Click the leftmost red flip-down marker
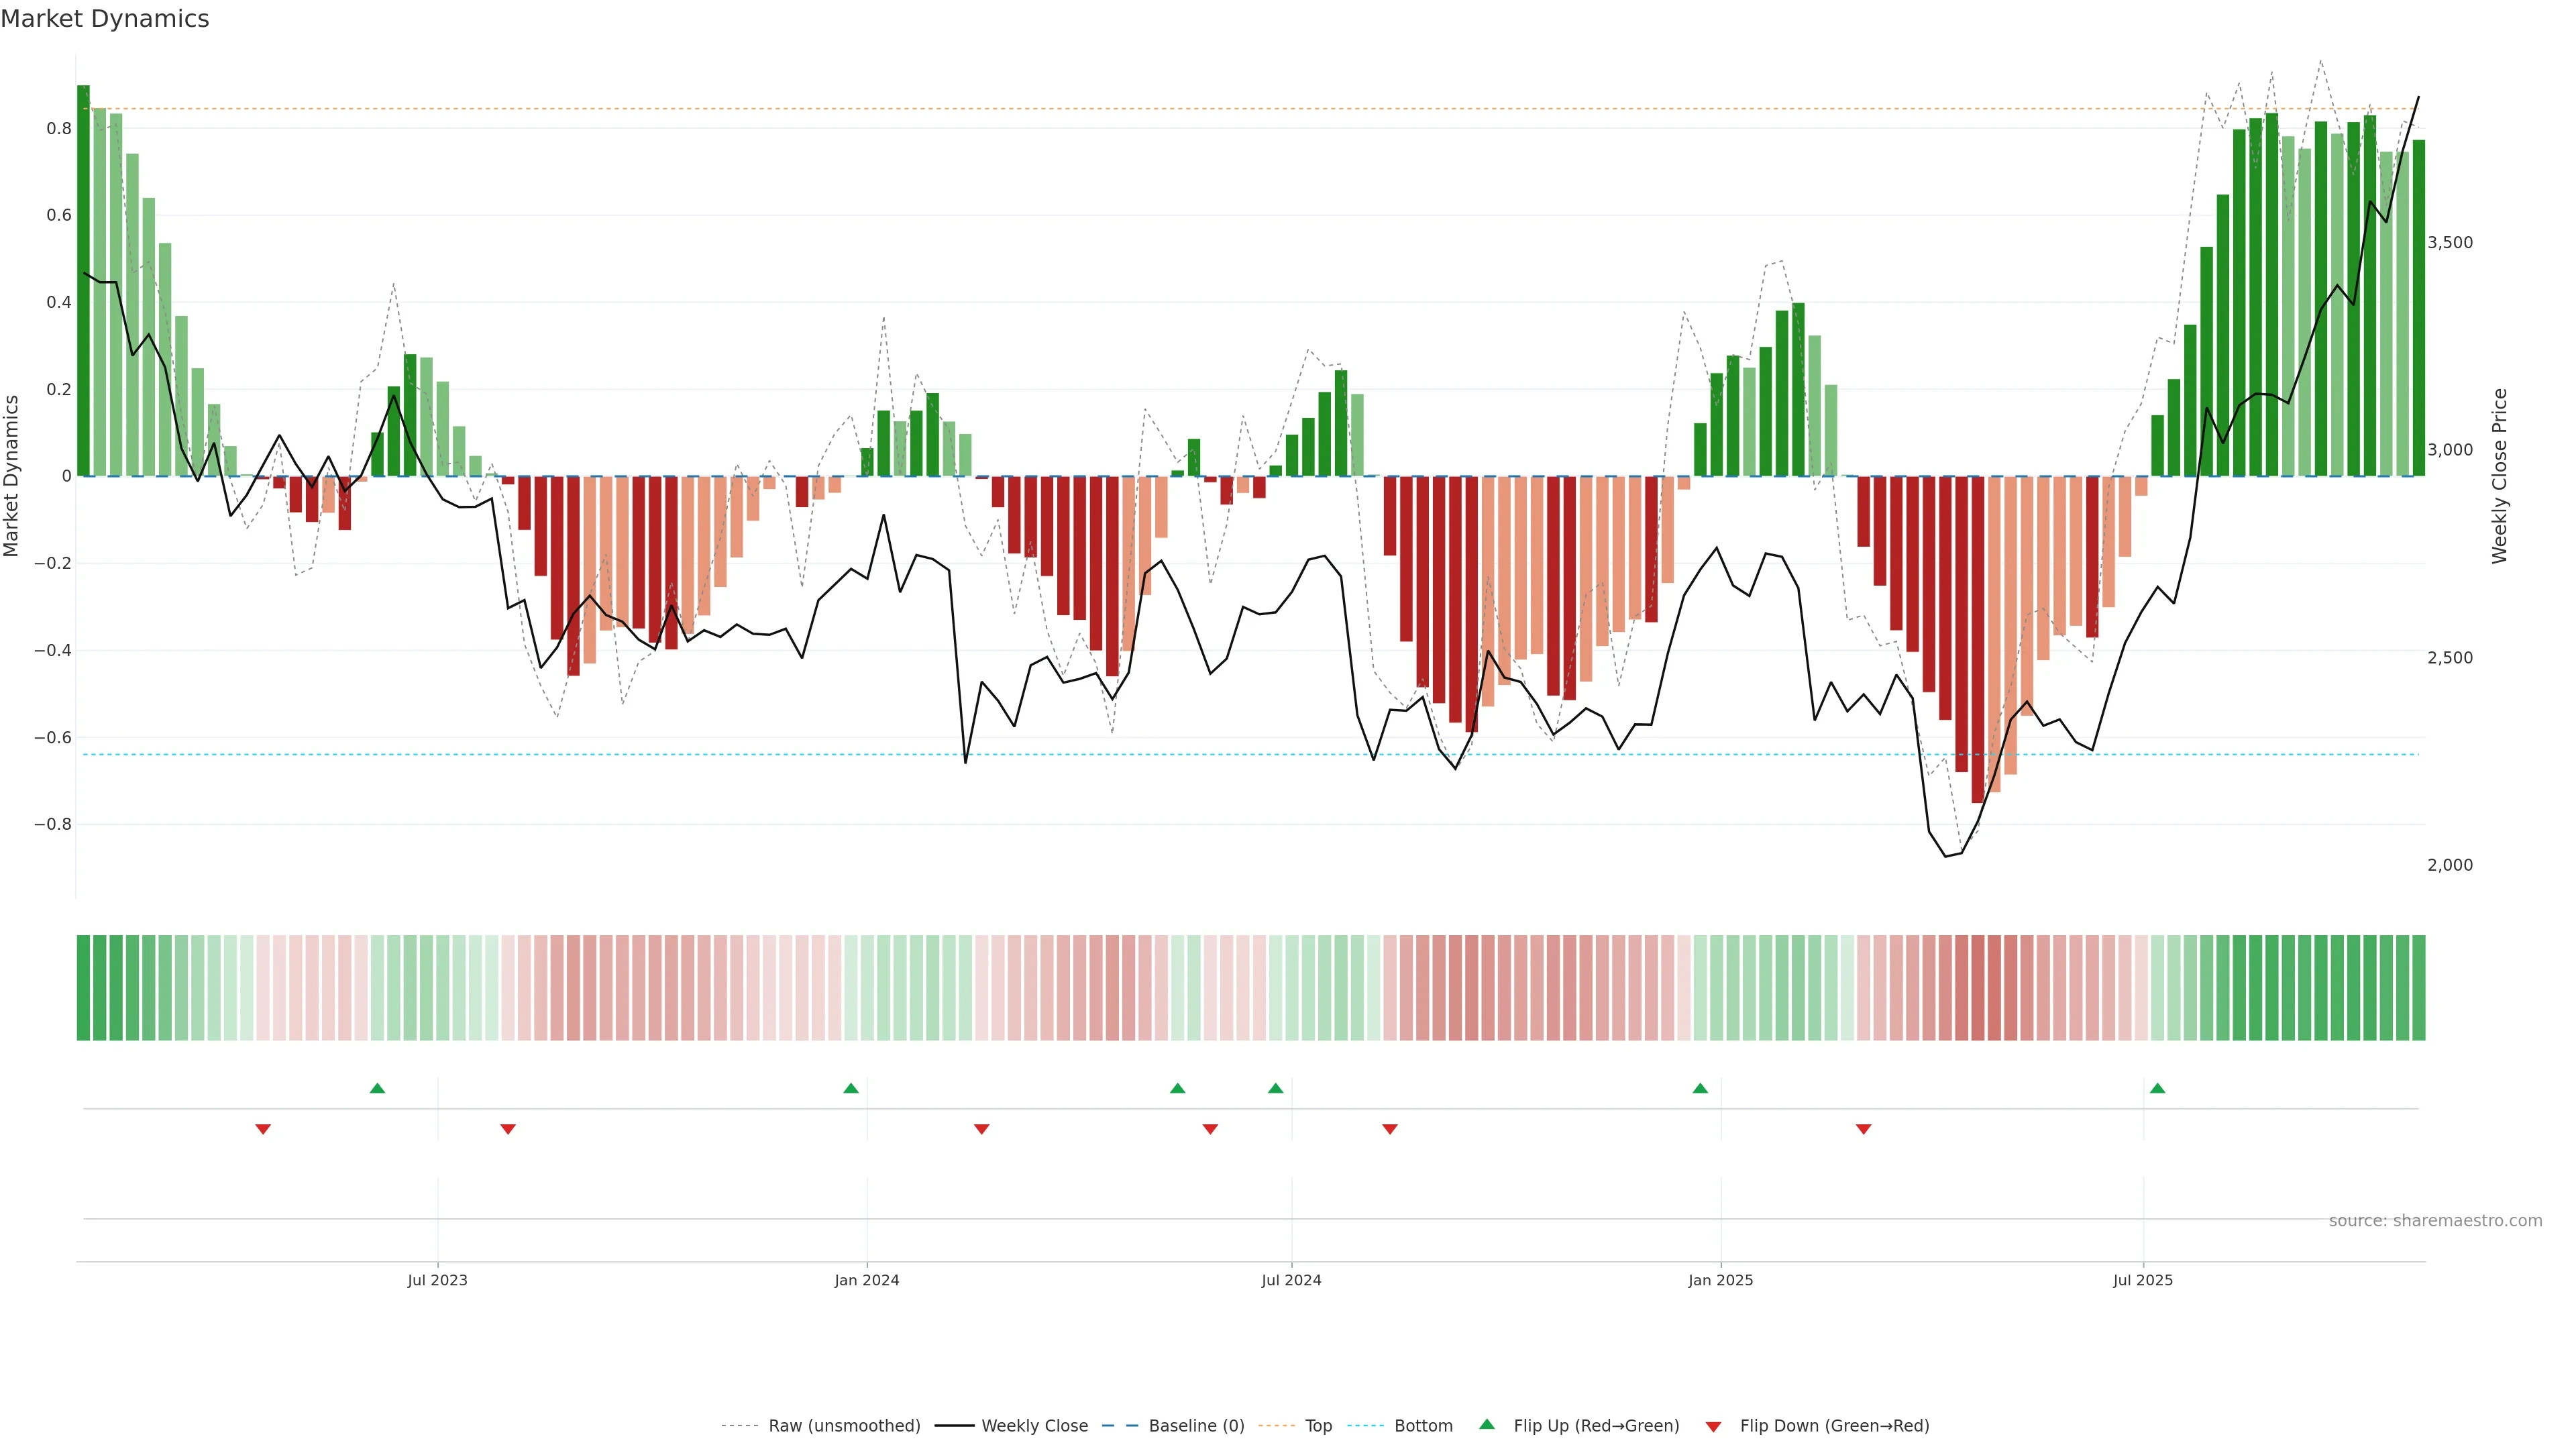The image size is (2576, 1449). pyautogui.click(x=263, y=1129)
